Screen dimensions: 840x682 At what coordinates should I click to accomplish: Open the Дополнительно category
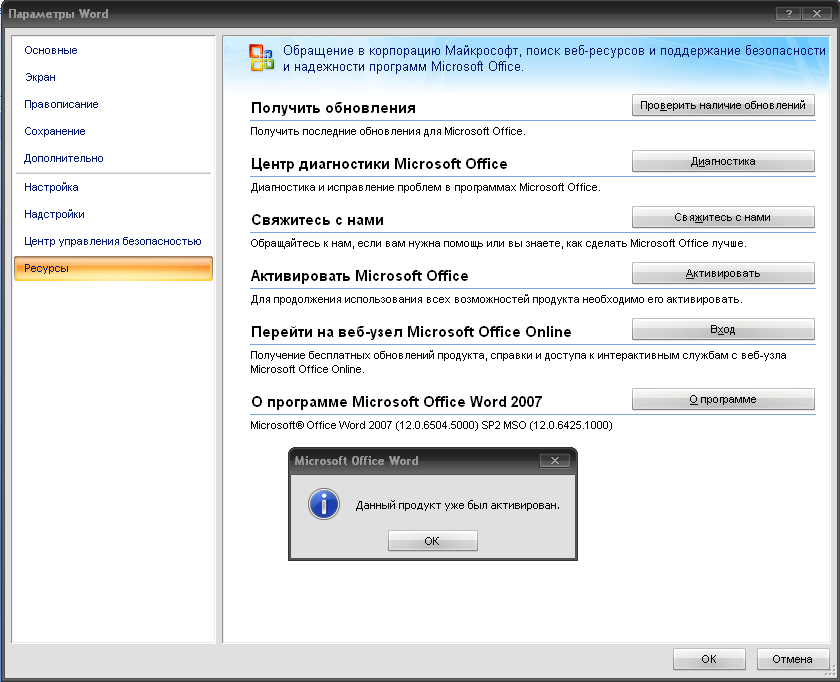pyautogui.click(x=64, y=158)
